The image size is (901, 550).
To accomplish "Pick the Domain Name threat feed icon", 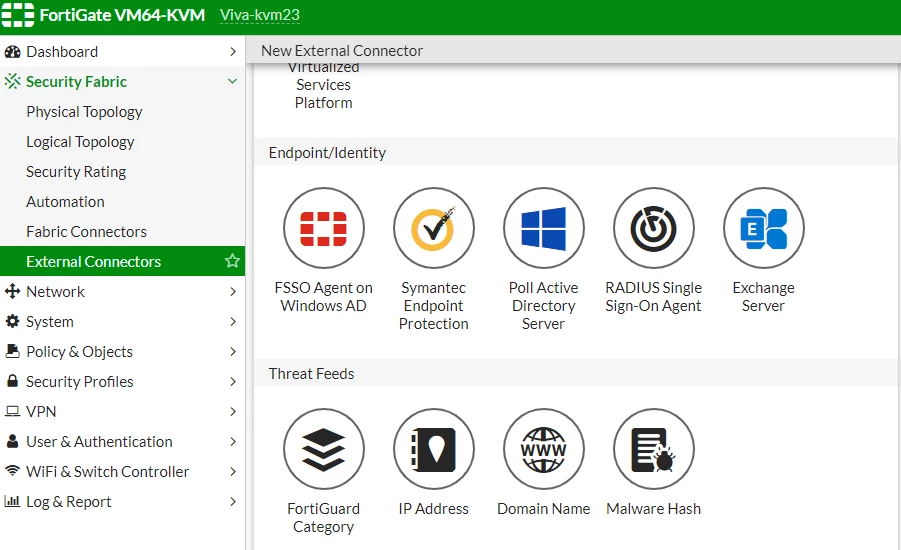I will coord(544,449).
